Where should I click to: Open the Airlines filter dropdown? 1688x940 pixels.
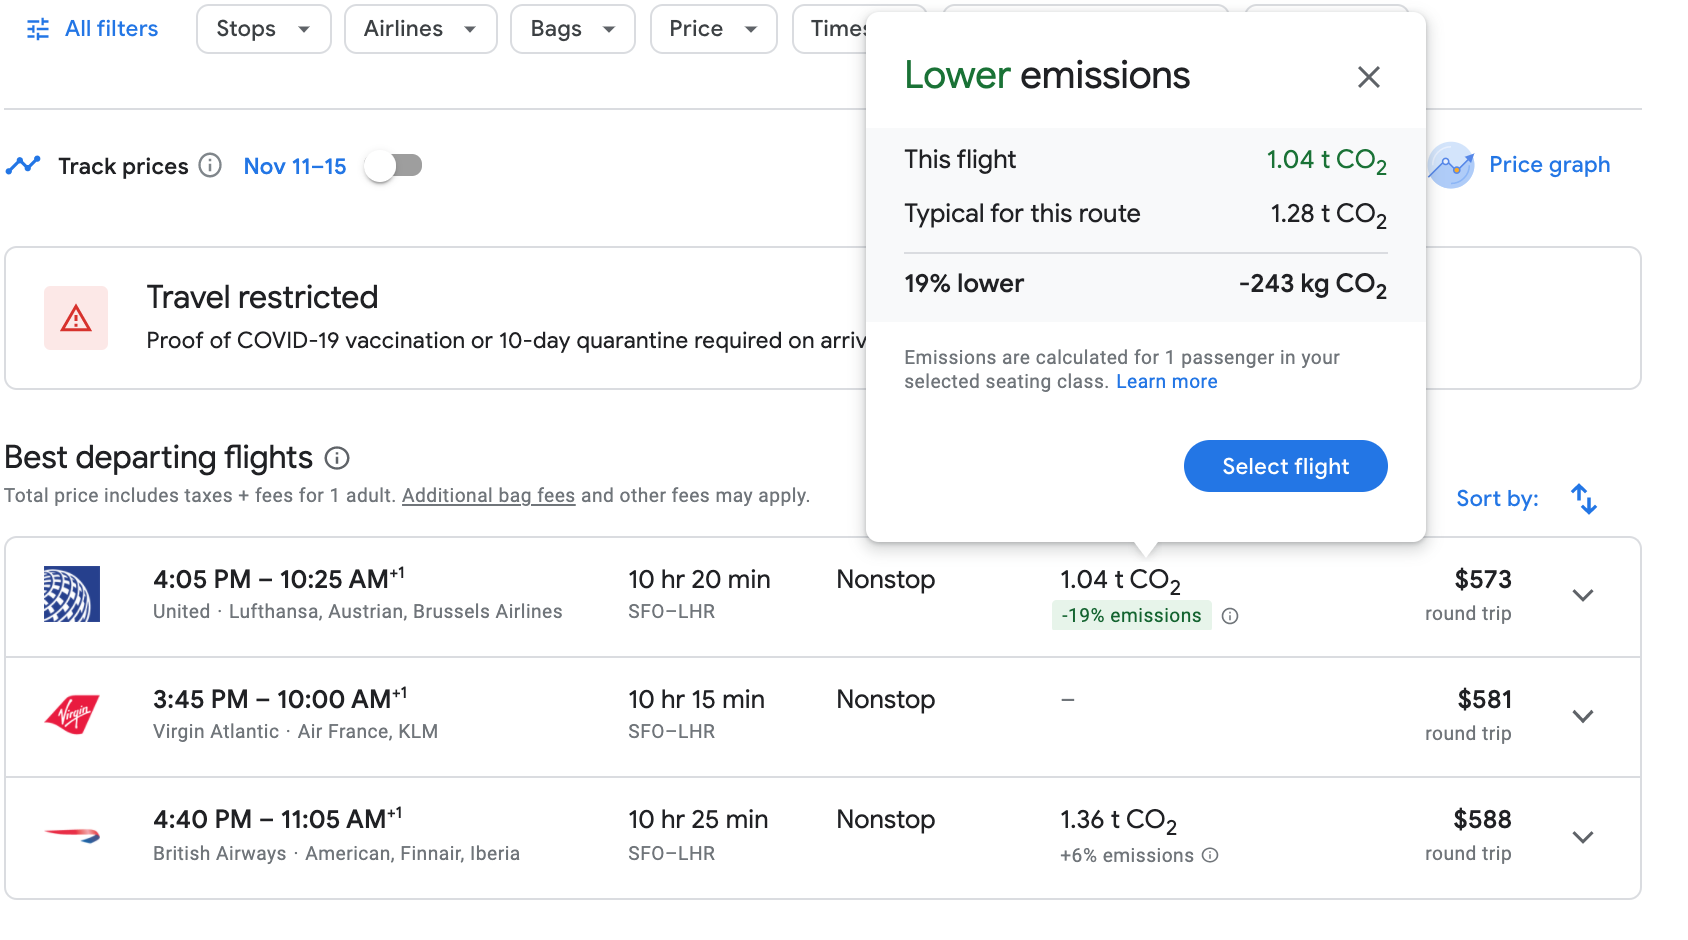(421, 29)
